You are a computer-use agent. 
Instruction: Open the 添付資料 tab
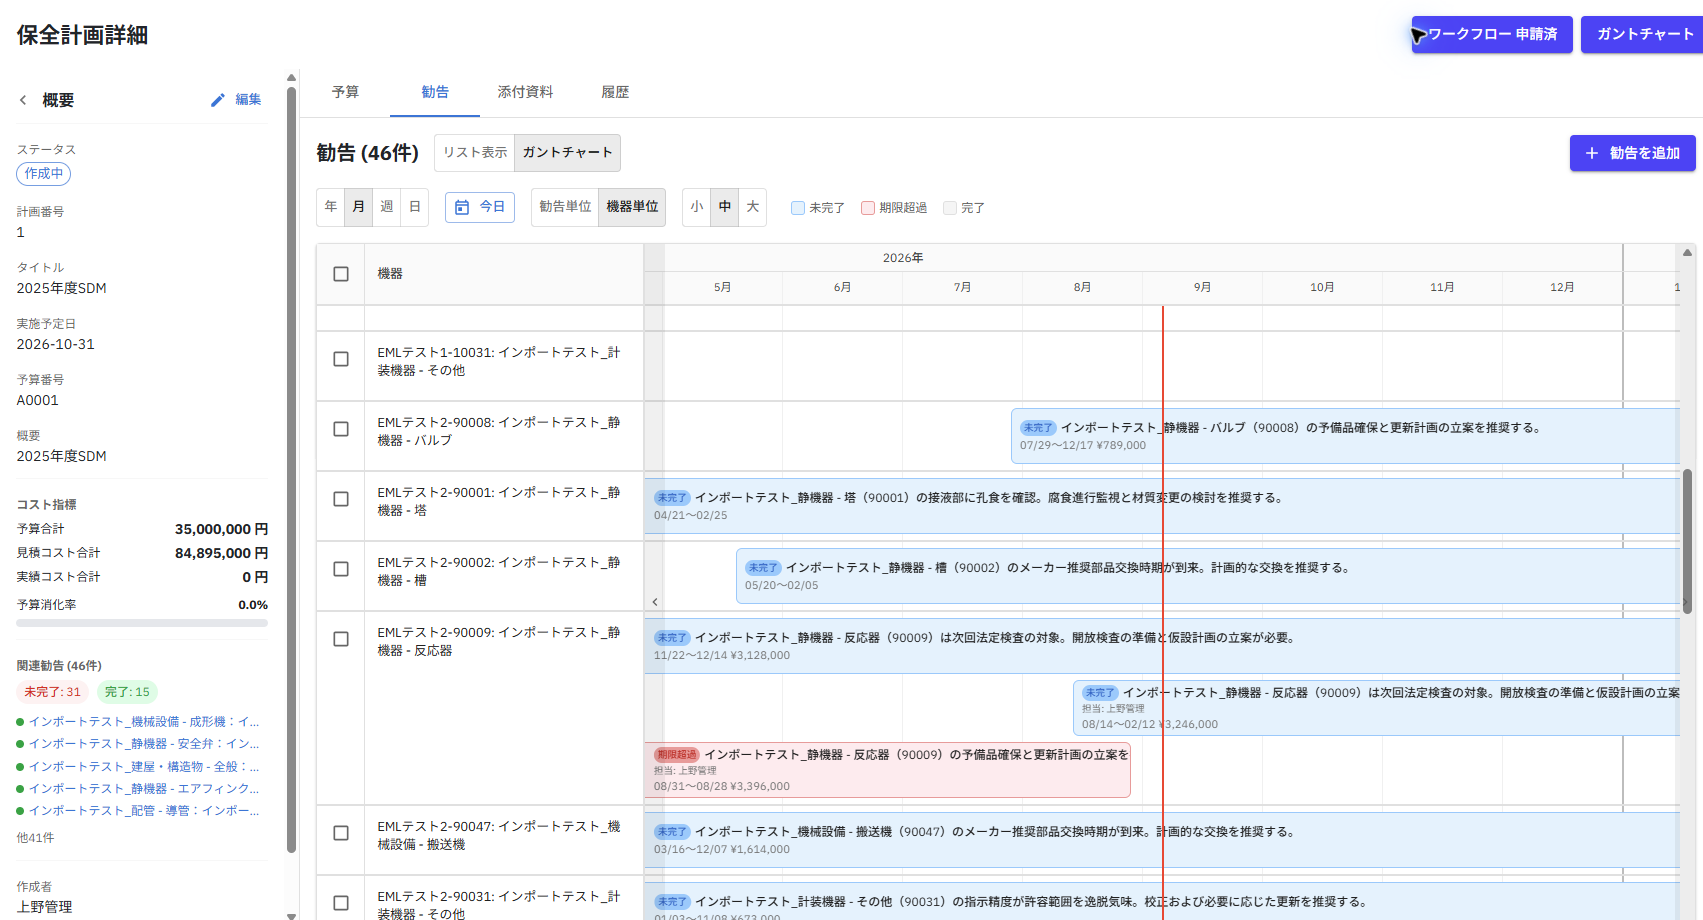coord(525,92)
